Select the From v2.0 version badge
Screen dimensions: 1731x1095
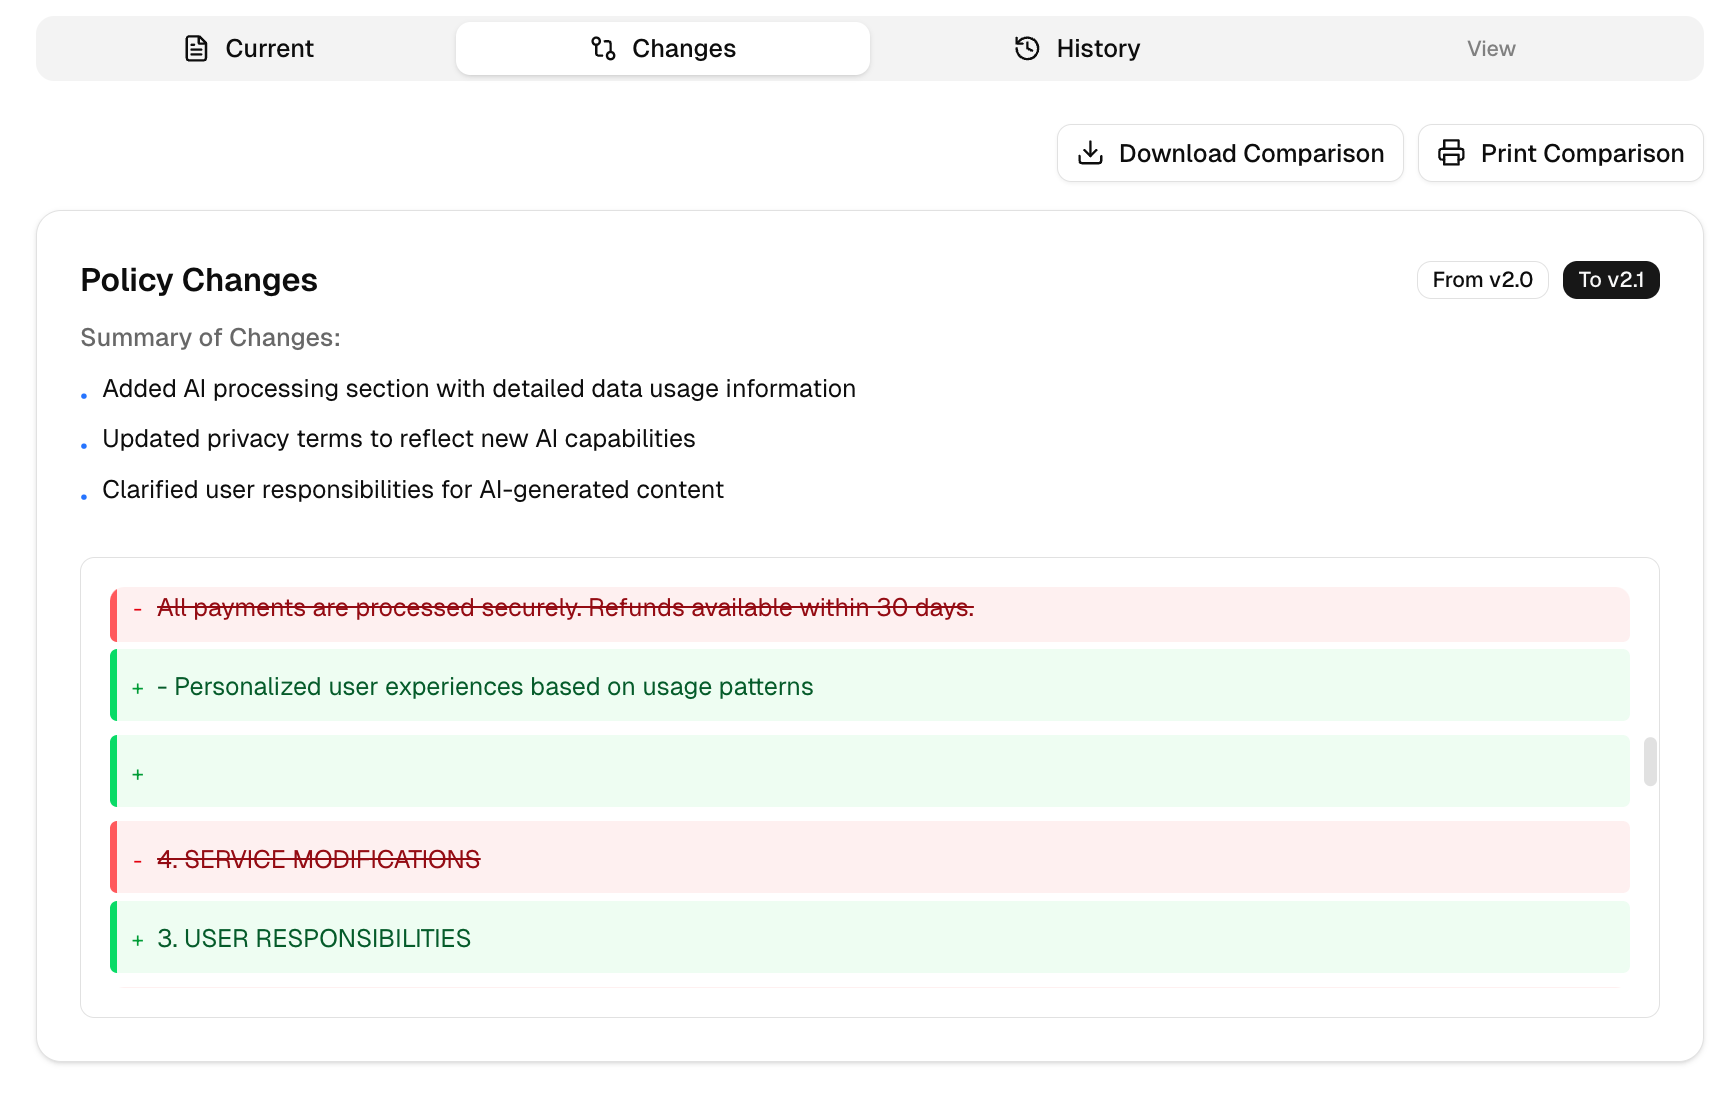click(x=1482, y=280)
